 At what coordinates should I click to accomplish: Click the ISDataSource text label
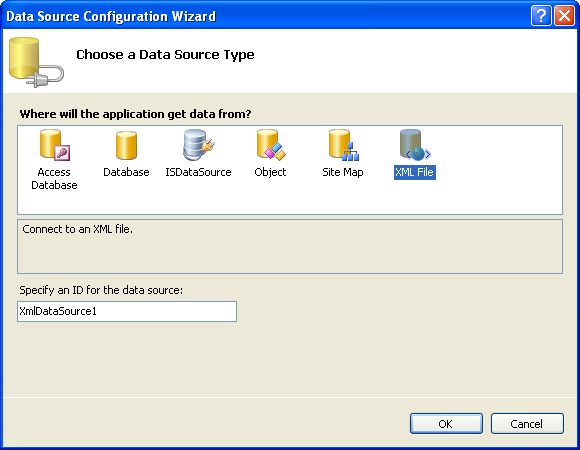point(198,172)
